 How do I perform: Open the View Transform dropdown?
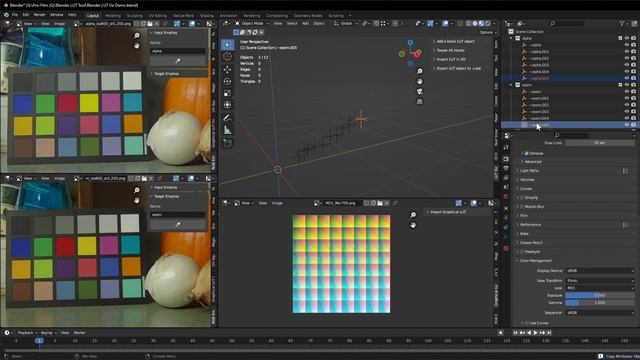click(x=600, y=281)
